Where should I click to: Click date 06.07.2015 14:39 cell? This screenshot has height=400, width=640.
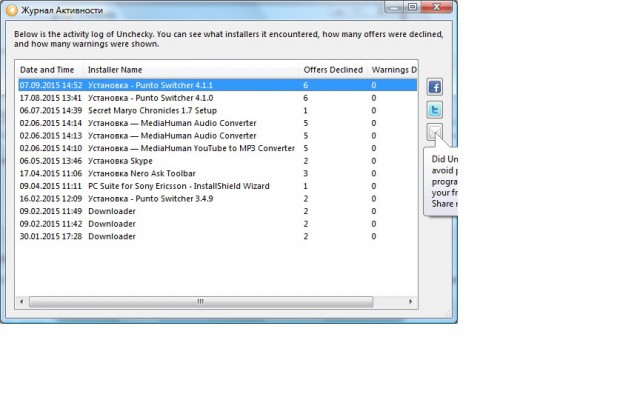[51, 111]
